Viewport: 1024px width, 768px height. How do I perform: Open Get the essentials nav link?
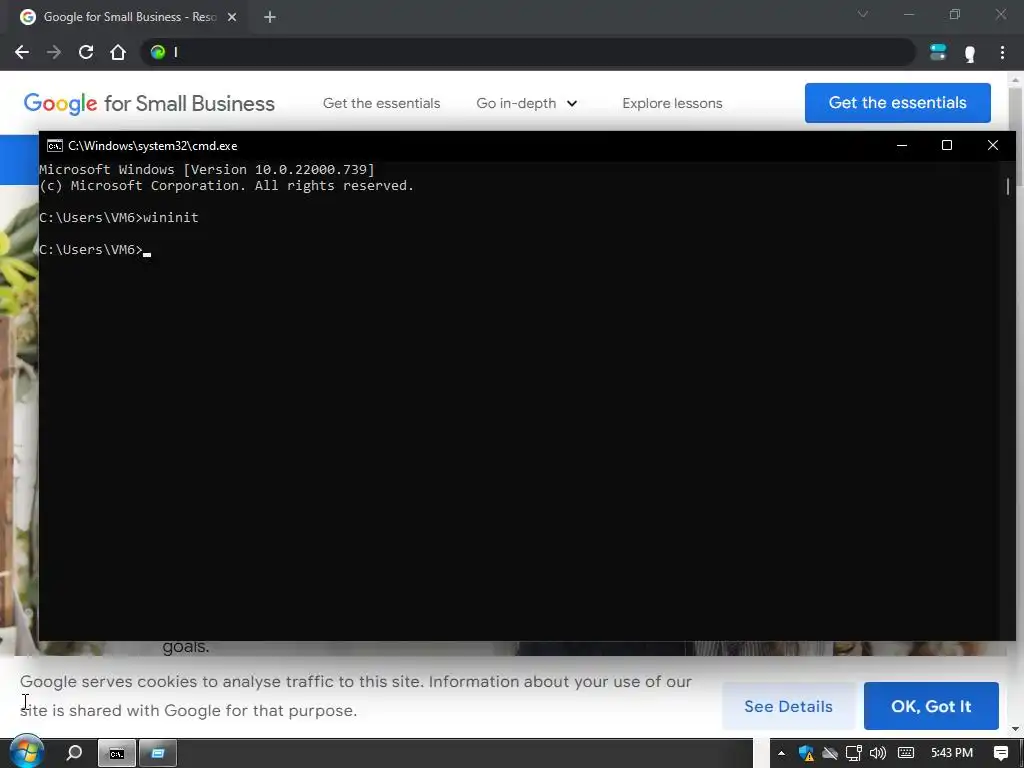click(x=381, y=103)
